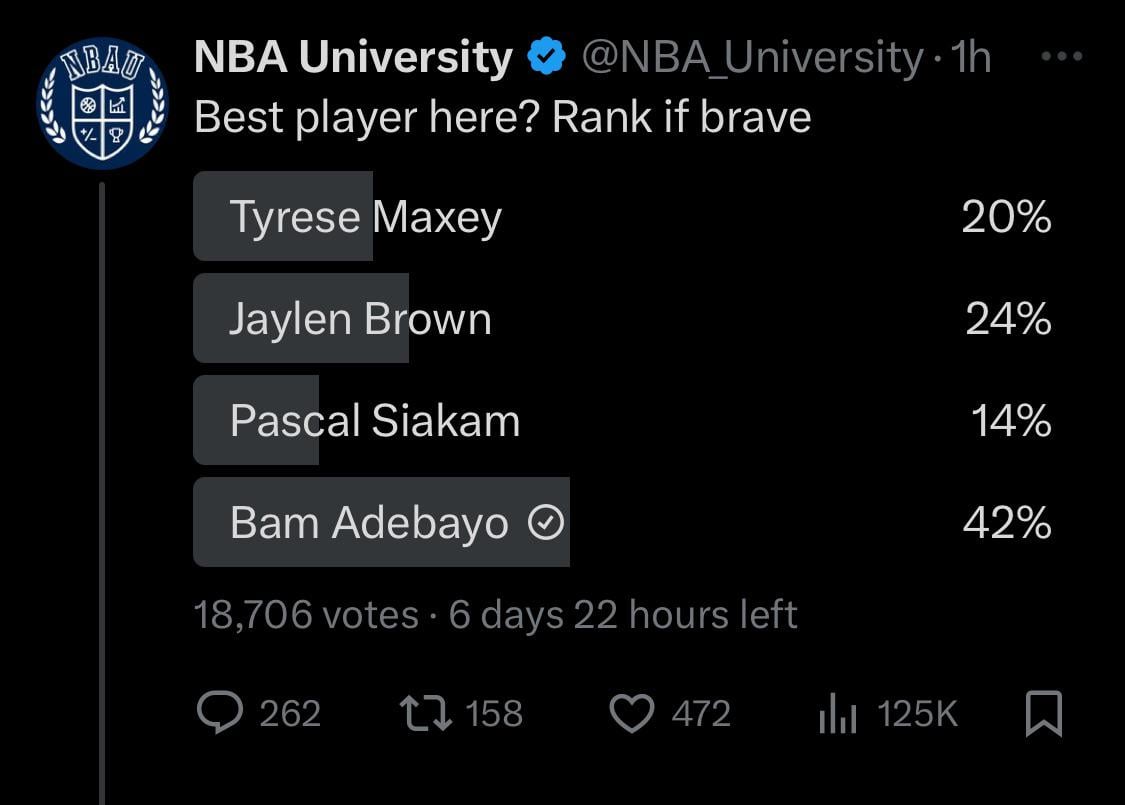
Task: Click the checkmark beside Bam Adebayo
Action: coord(546,523)
